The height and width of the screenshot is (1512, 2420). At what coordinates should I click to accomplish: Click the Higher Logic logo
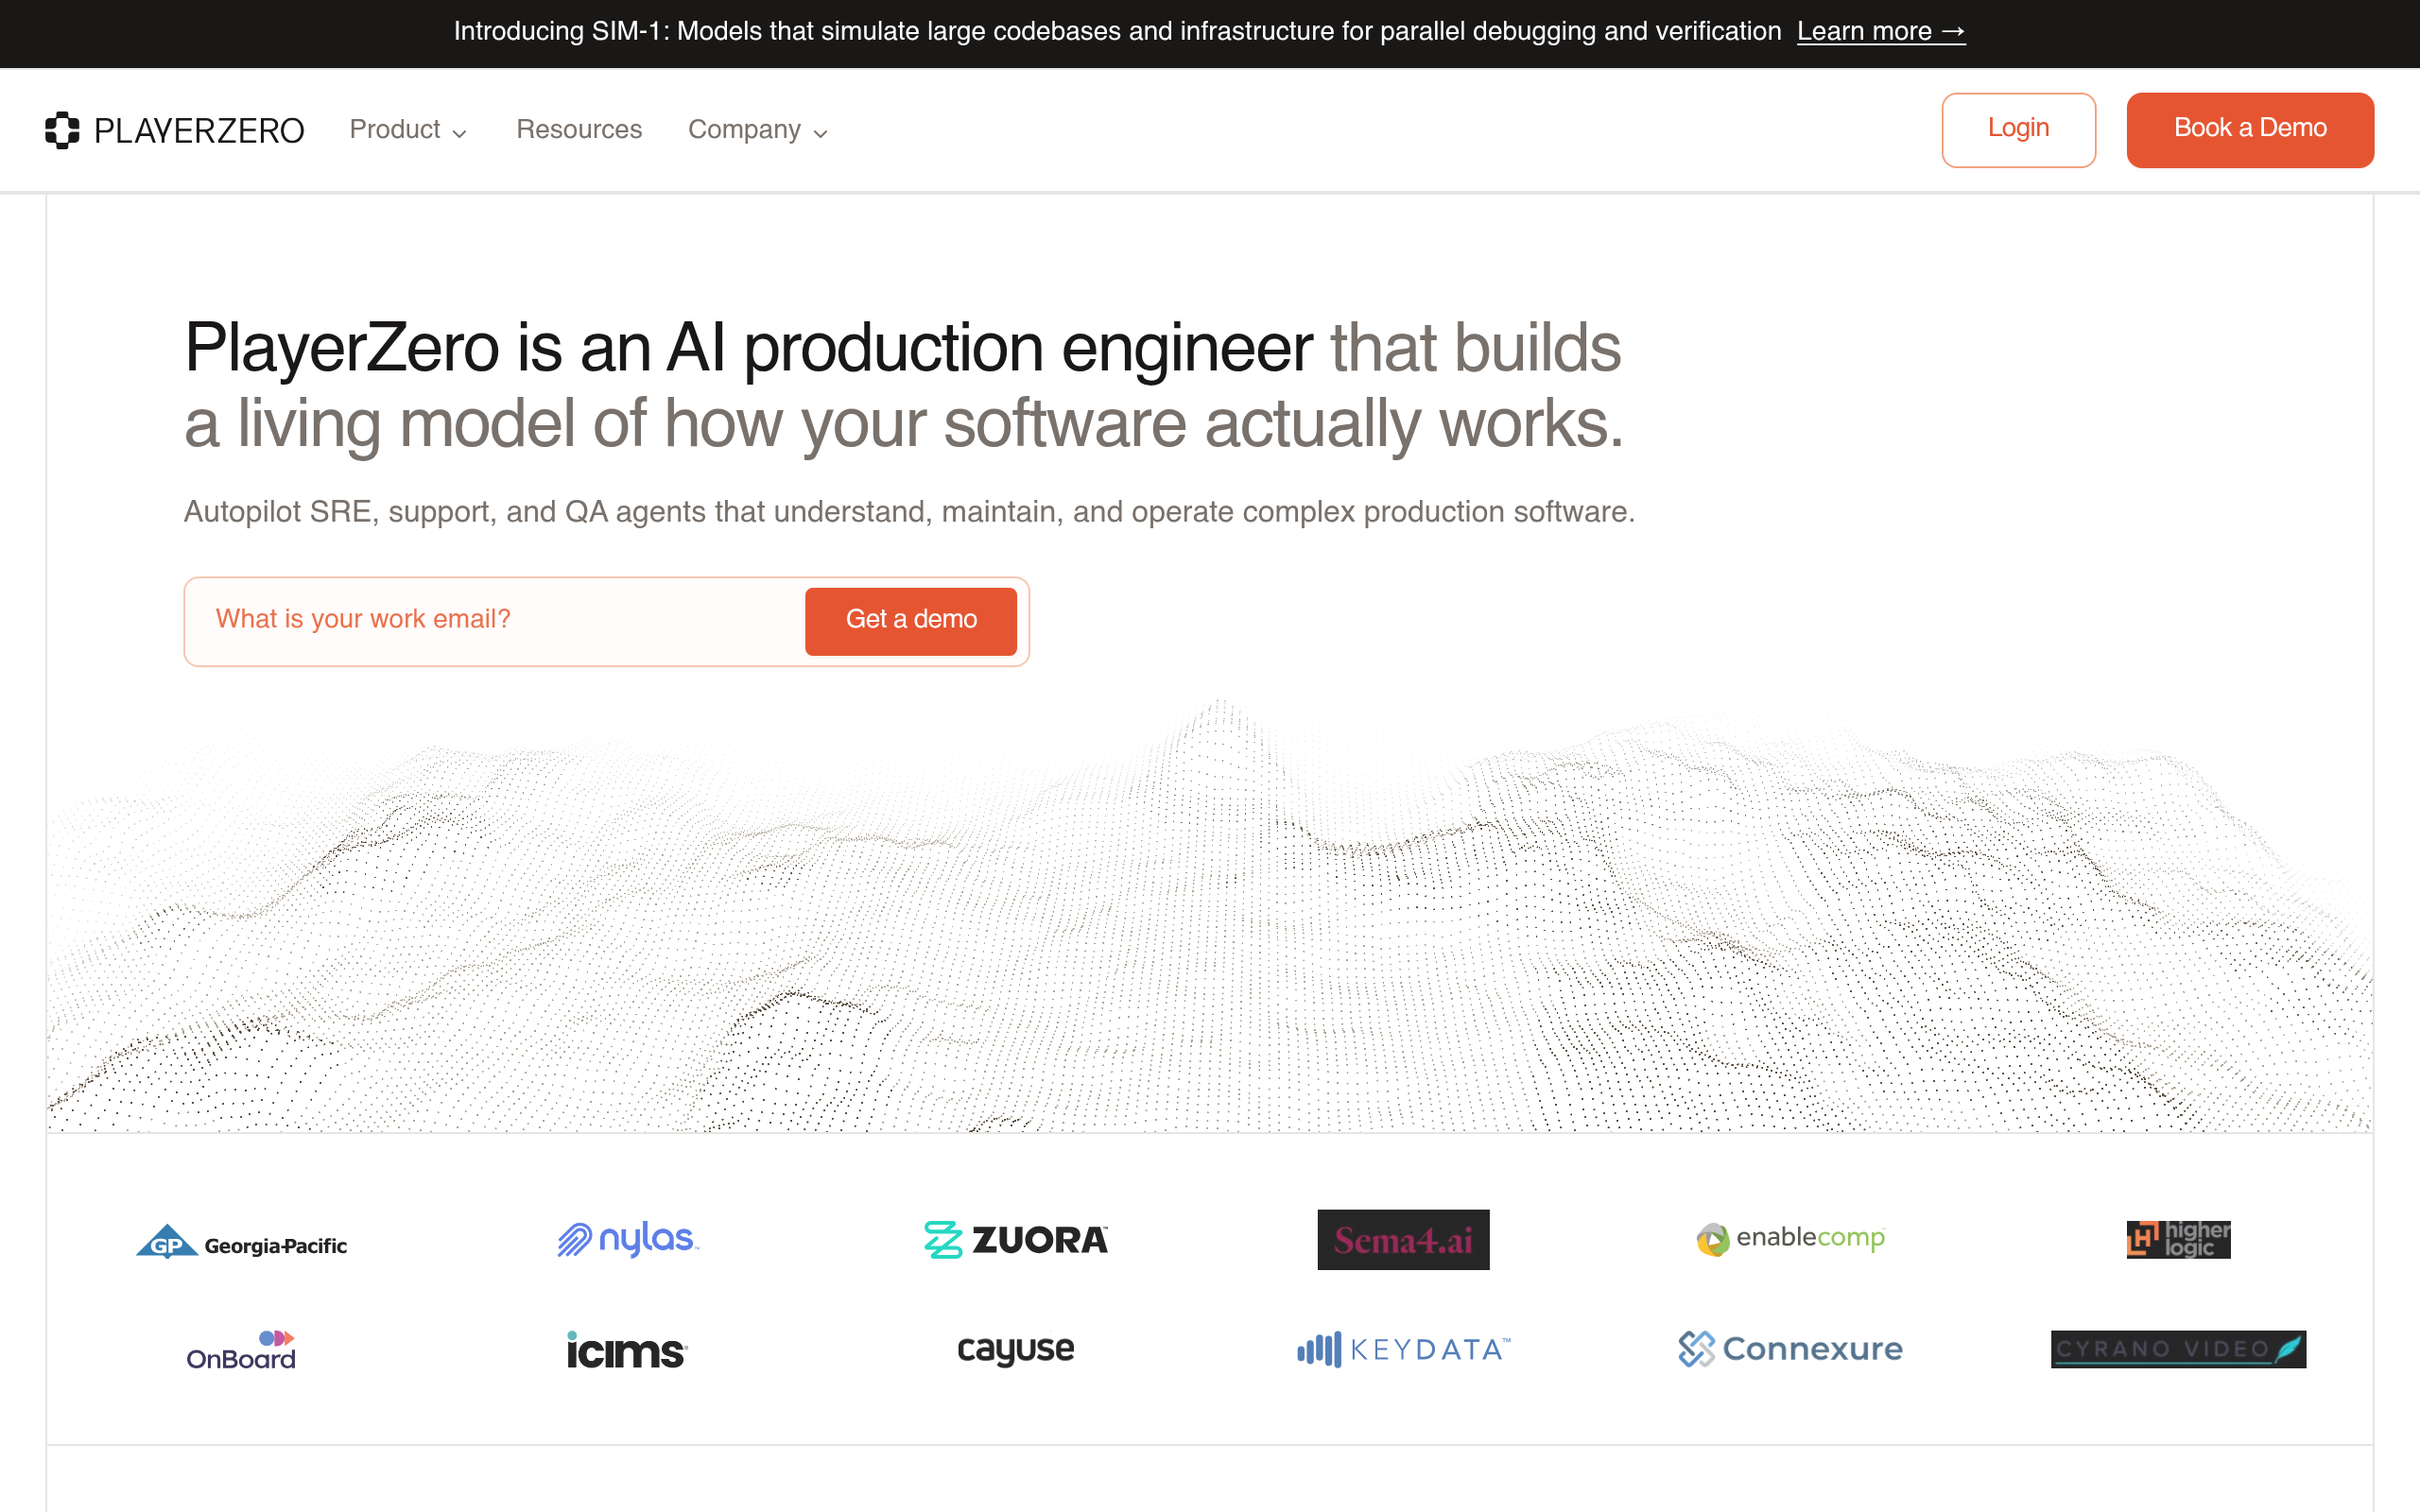tap(2178, 1239)
